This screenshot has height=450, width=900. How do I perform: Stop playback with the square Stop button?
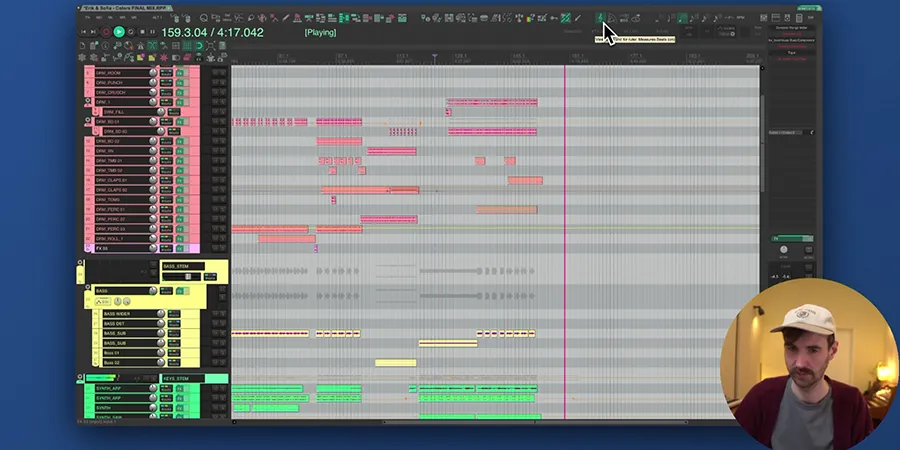[x=142, y=32]
